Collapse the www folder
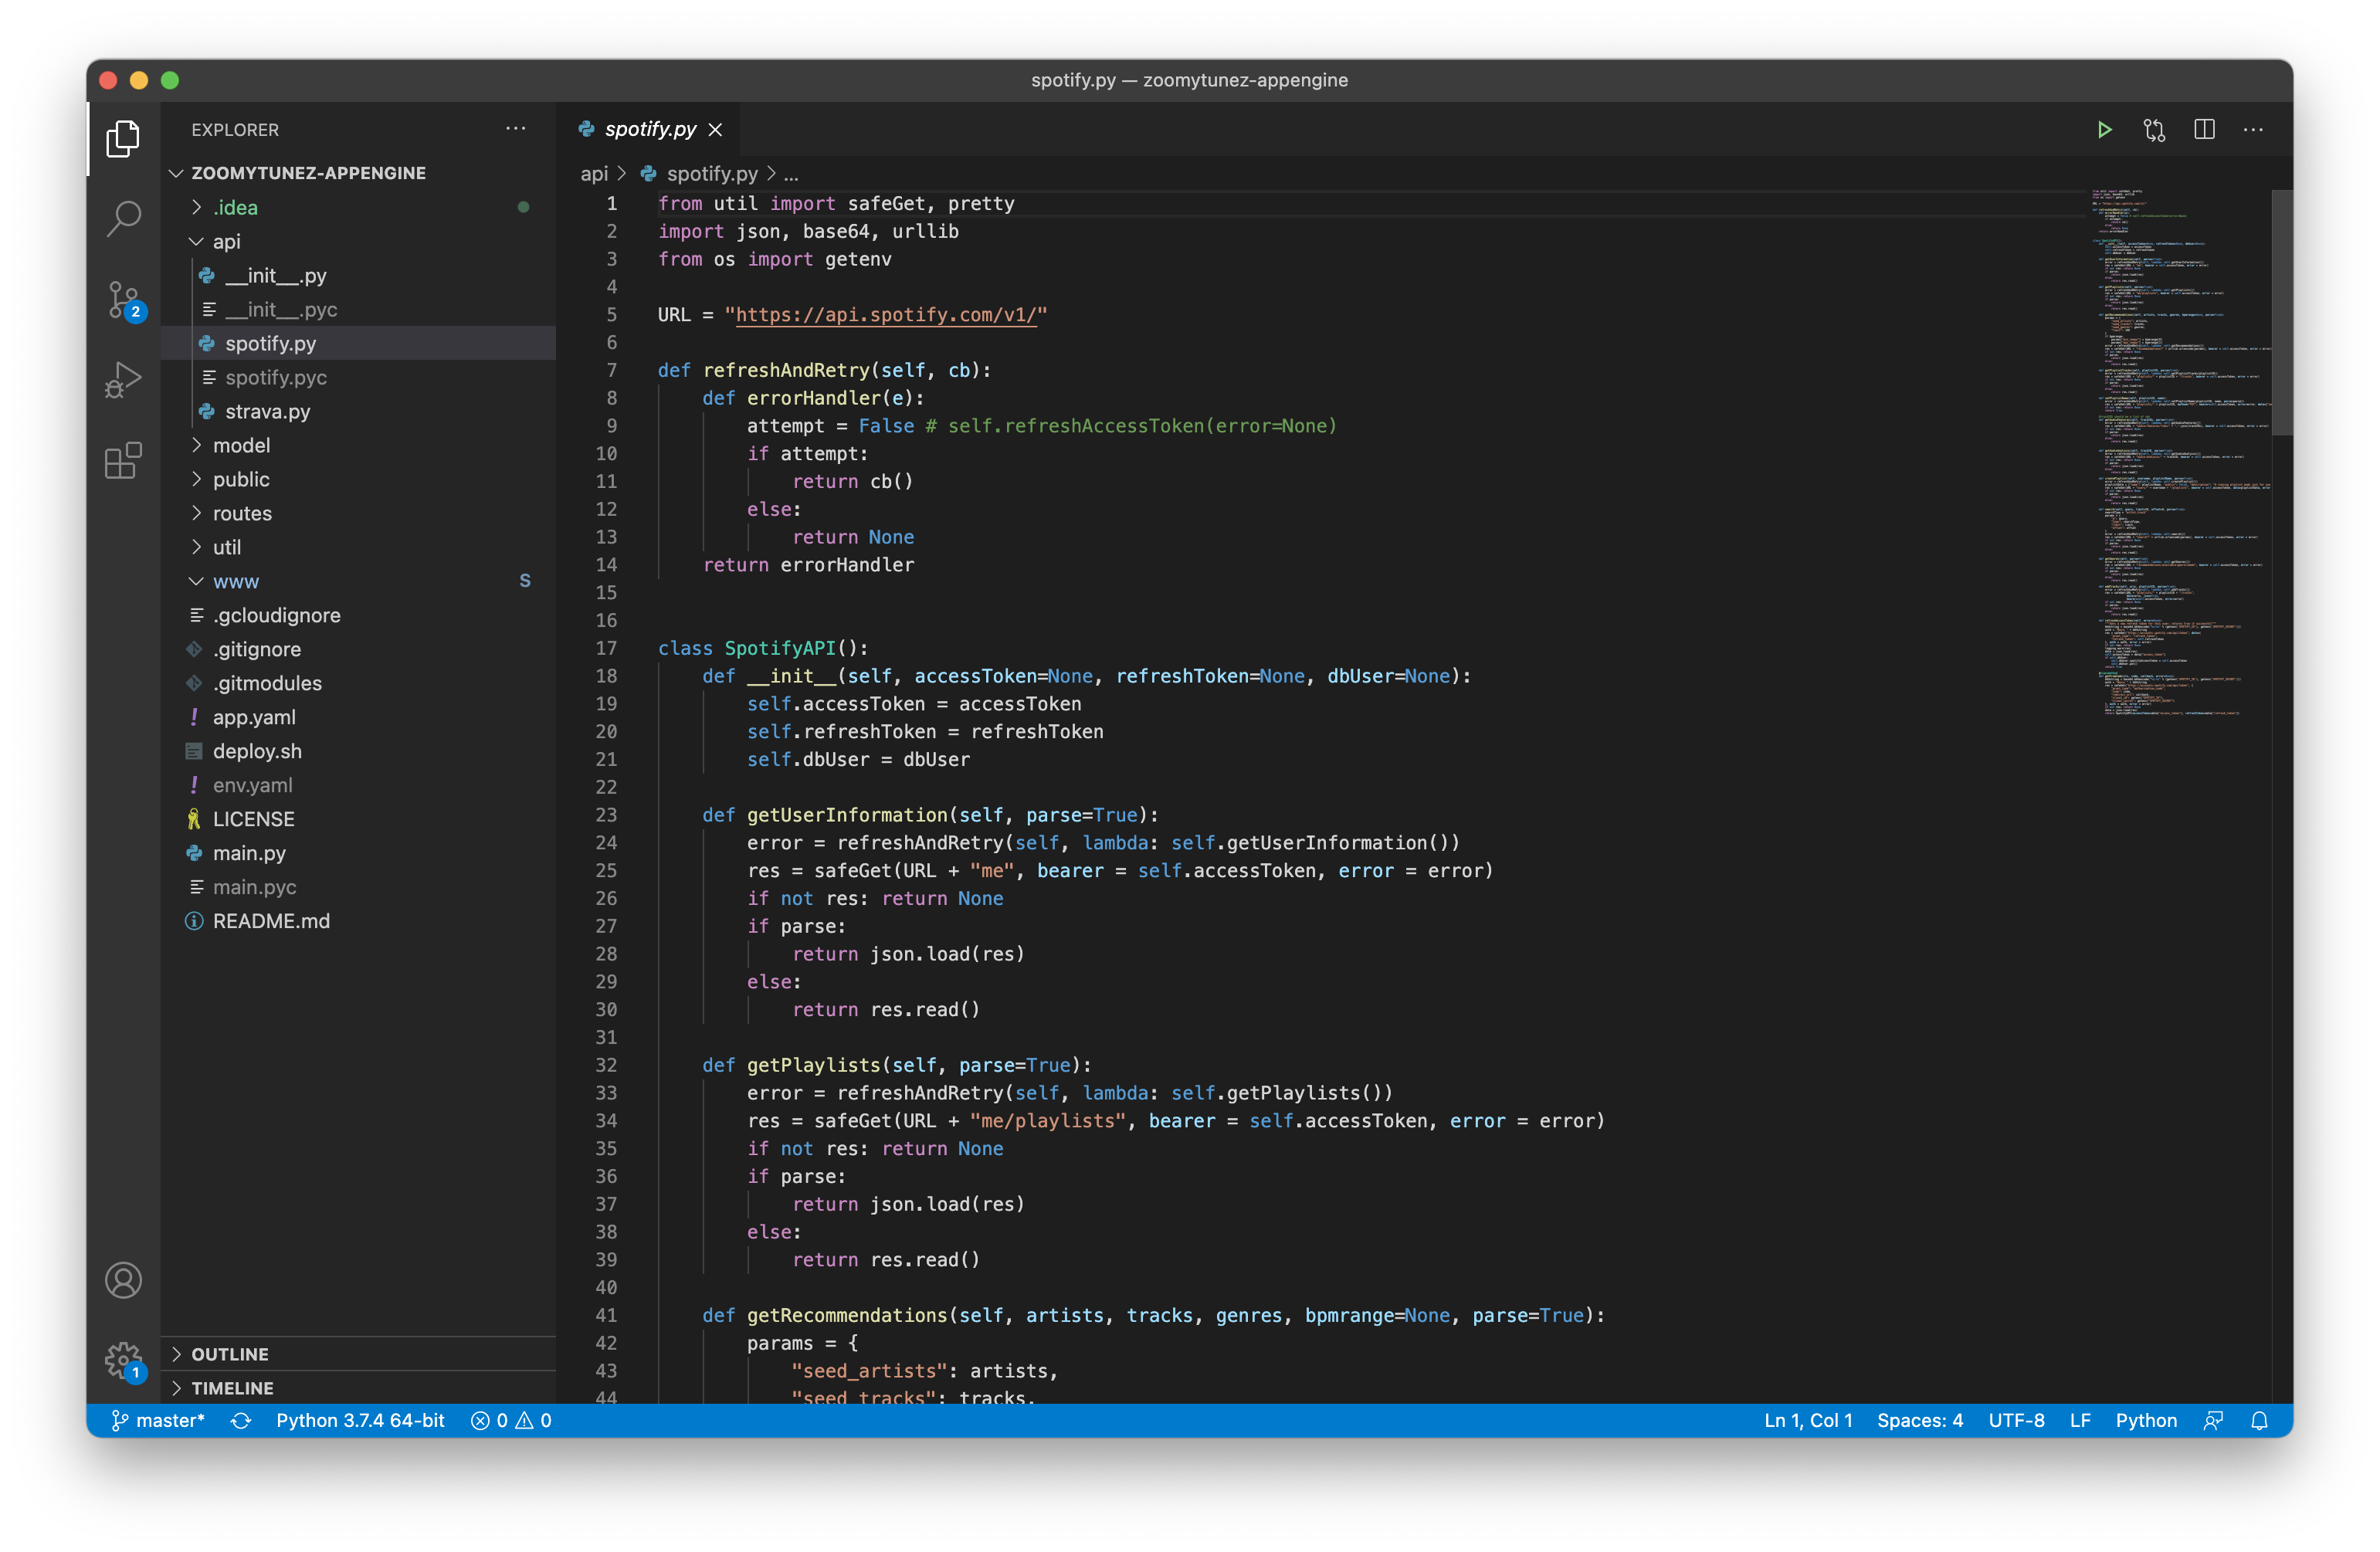This screenshot has height=1552, width=2380. click(358, 581)
